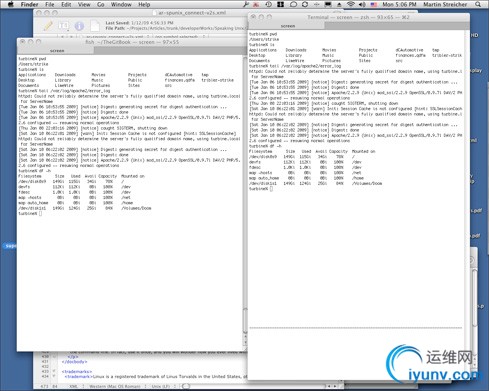Click the fish TheGitBook terminal title bar

[x=132, y=42]
